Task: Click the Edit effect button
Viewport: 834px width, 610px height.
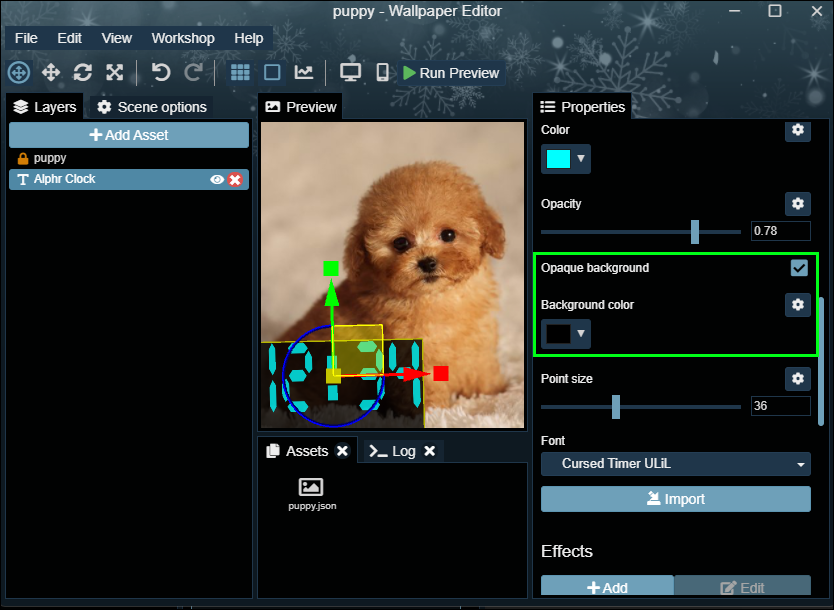Action: pyautogui.click(x=743, y=586)
